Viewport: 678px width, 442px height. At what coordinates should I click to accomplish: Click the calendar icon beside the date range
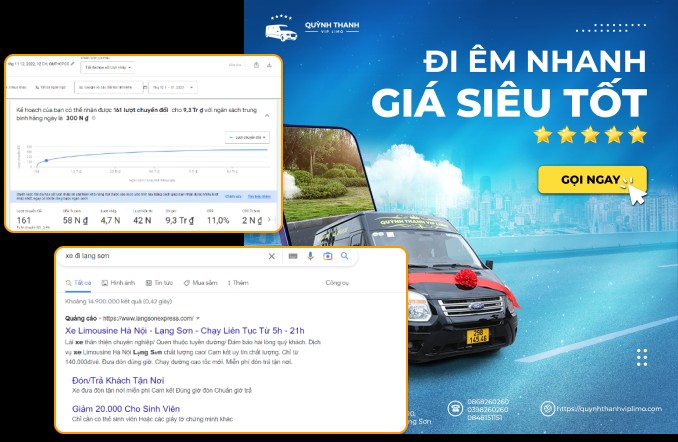[145, 87]
